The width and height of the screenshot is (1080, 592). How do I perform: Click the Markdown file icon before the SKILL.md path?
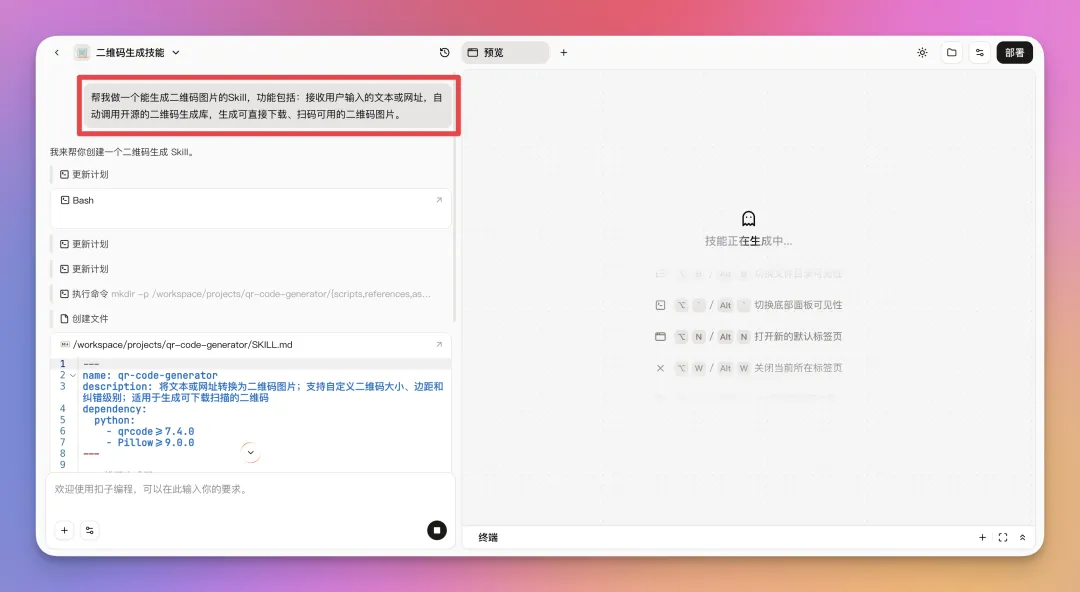(x=65, y=345)
